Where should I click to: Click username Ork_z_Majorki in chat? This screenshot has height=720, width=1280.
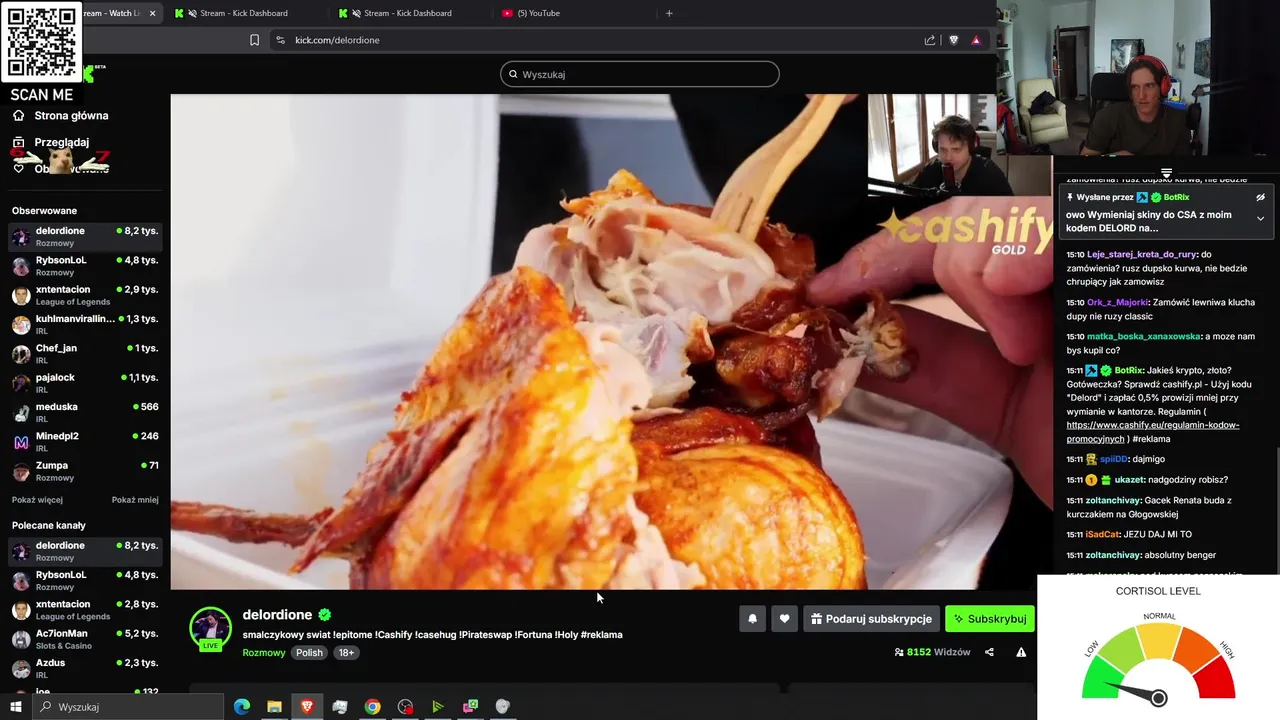[x=1119, y=302]
